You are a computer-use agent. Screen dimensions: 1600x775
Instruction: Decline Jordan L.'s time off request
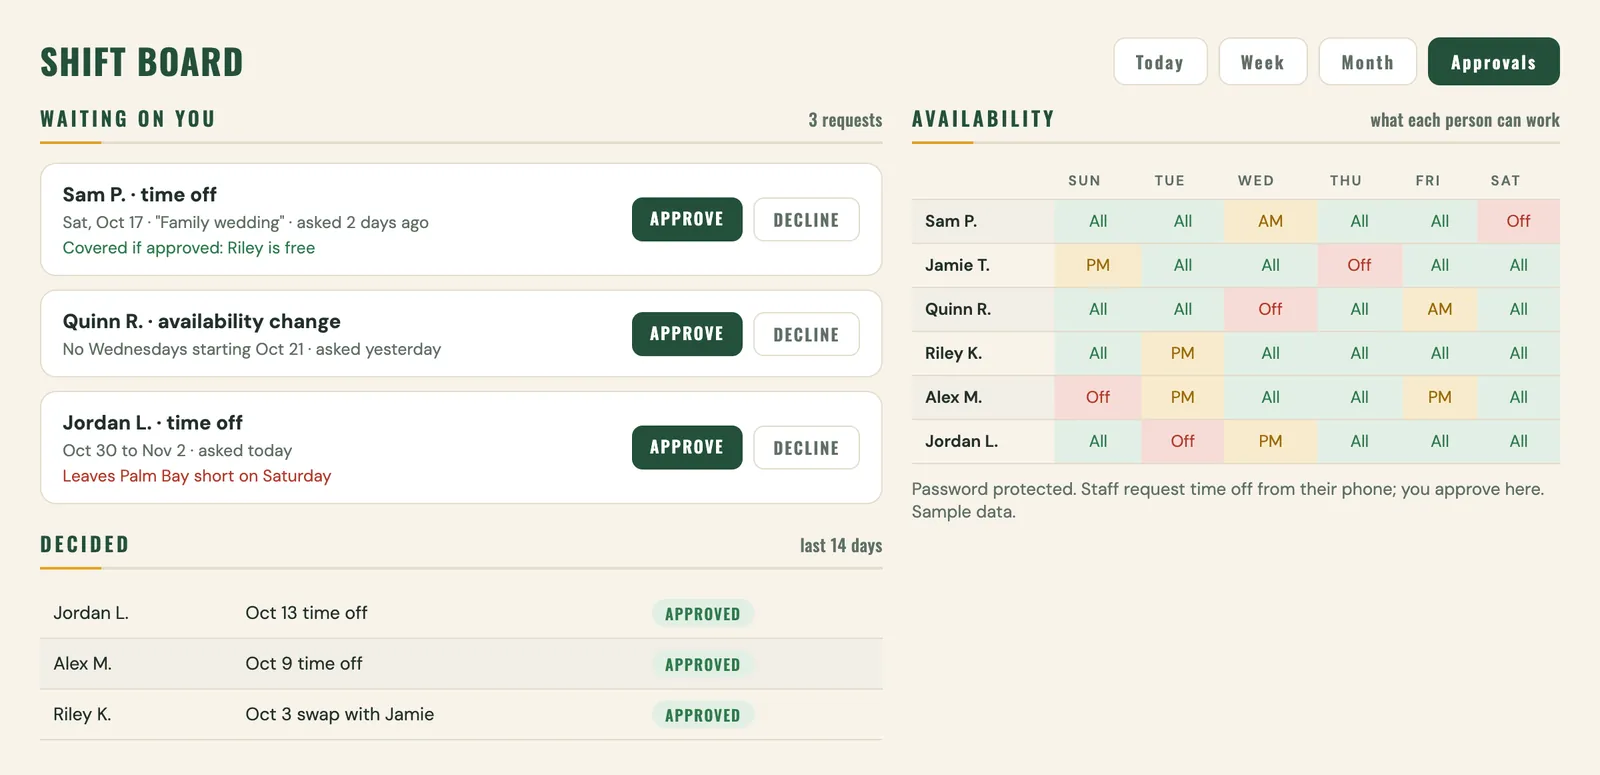pos(806,447)
